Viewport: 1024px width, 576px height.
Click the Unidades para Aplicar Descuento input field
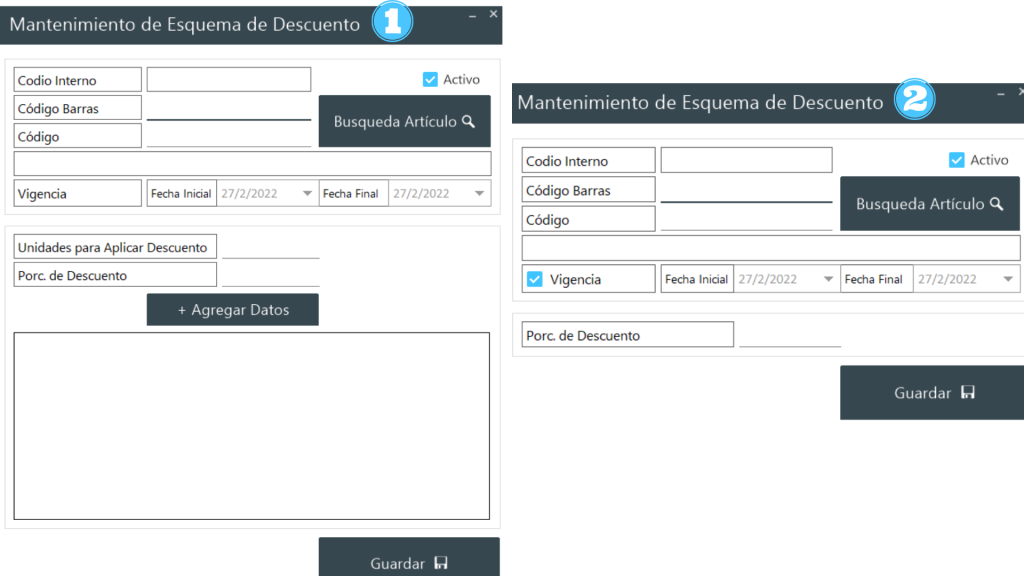(270, 247)
